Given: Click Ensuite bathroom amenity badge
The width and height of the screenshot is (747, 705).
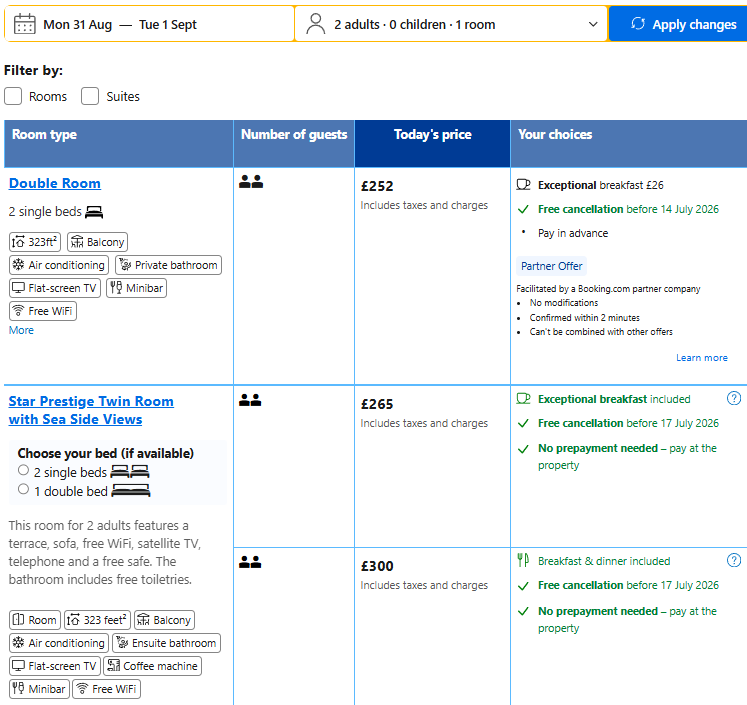Looking at the screenshot, I should [167, 643].
